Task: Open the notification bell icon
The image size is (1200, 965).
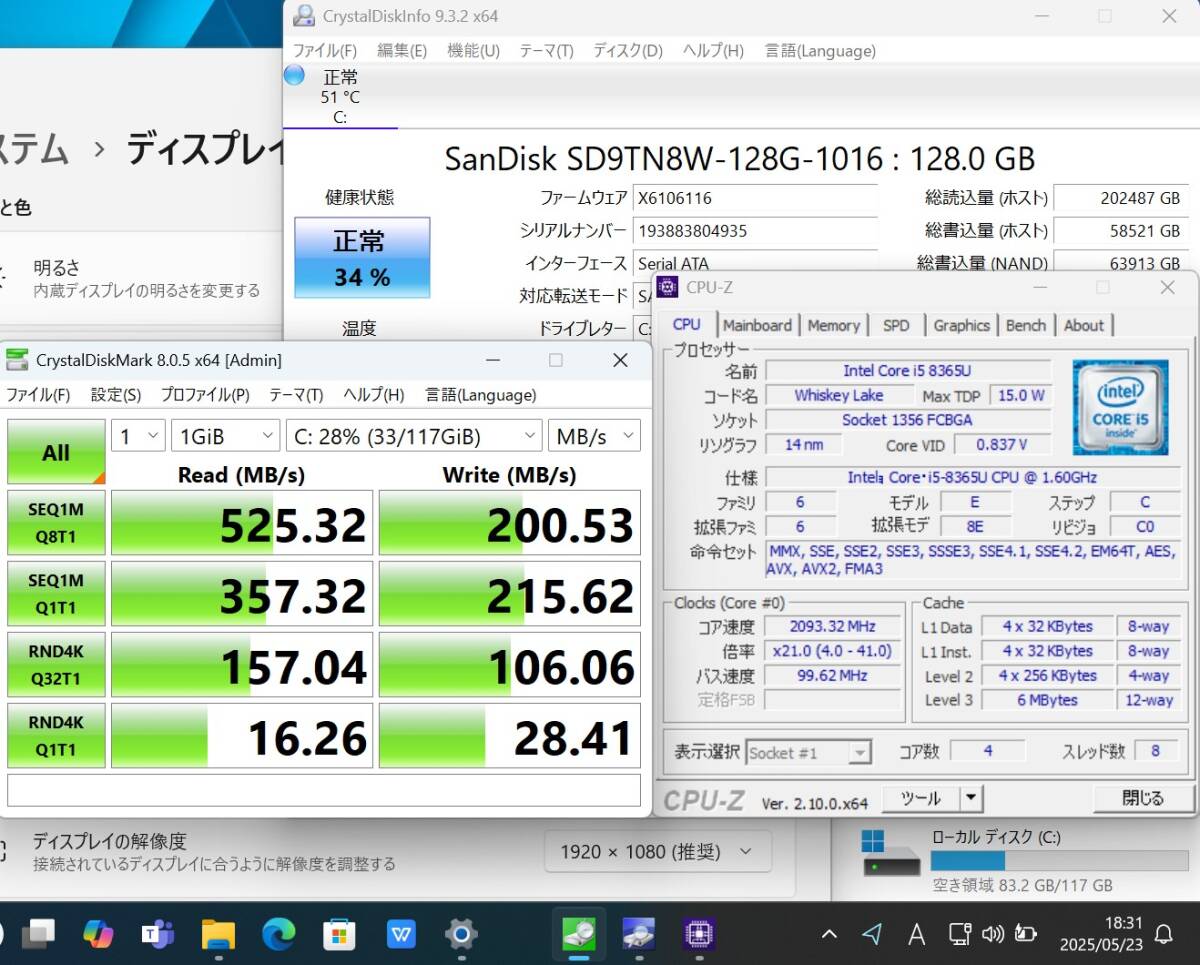Action: pos(1163,934)
